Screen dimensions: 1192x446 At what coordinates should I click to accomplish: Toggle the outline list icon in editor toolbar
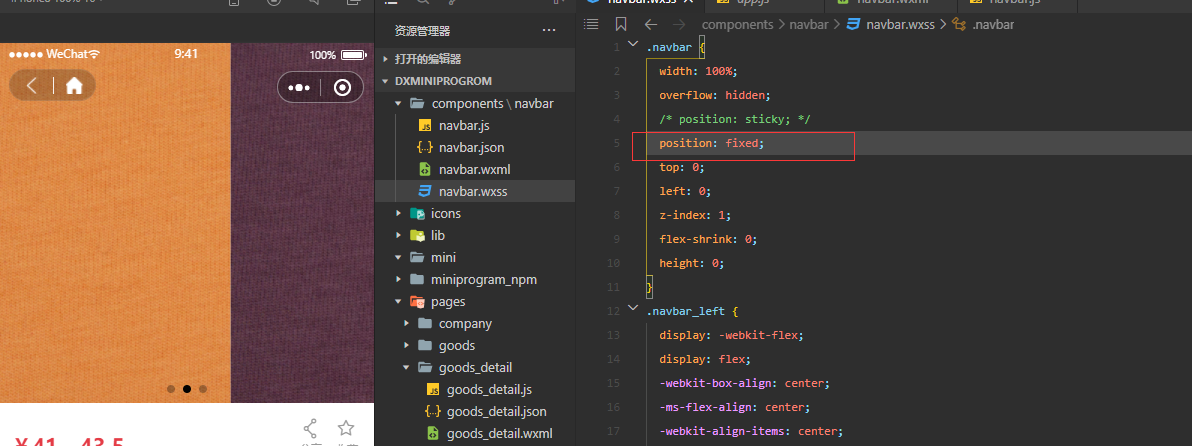click(592, 24)
